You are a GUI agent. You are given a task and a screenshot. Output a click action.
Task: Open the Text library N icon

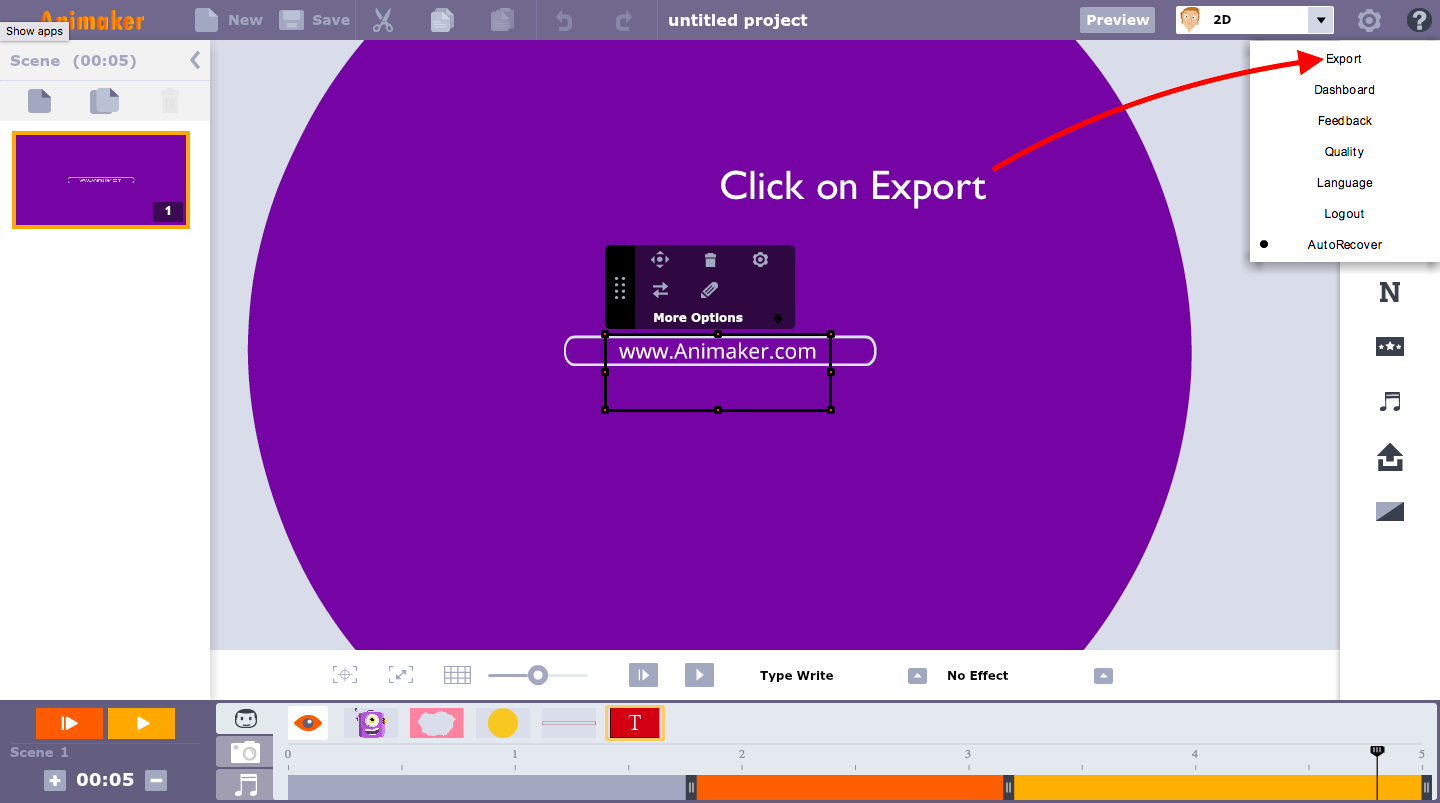point(1390,293)
